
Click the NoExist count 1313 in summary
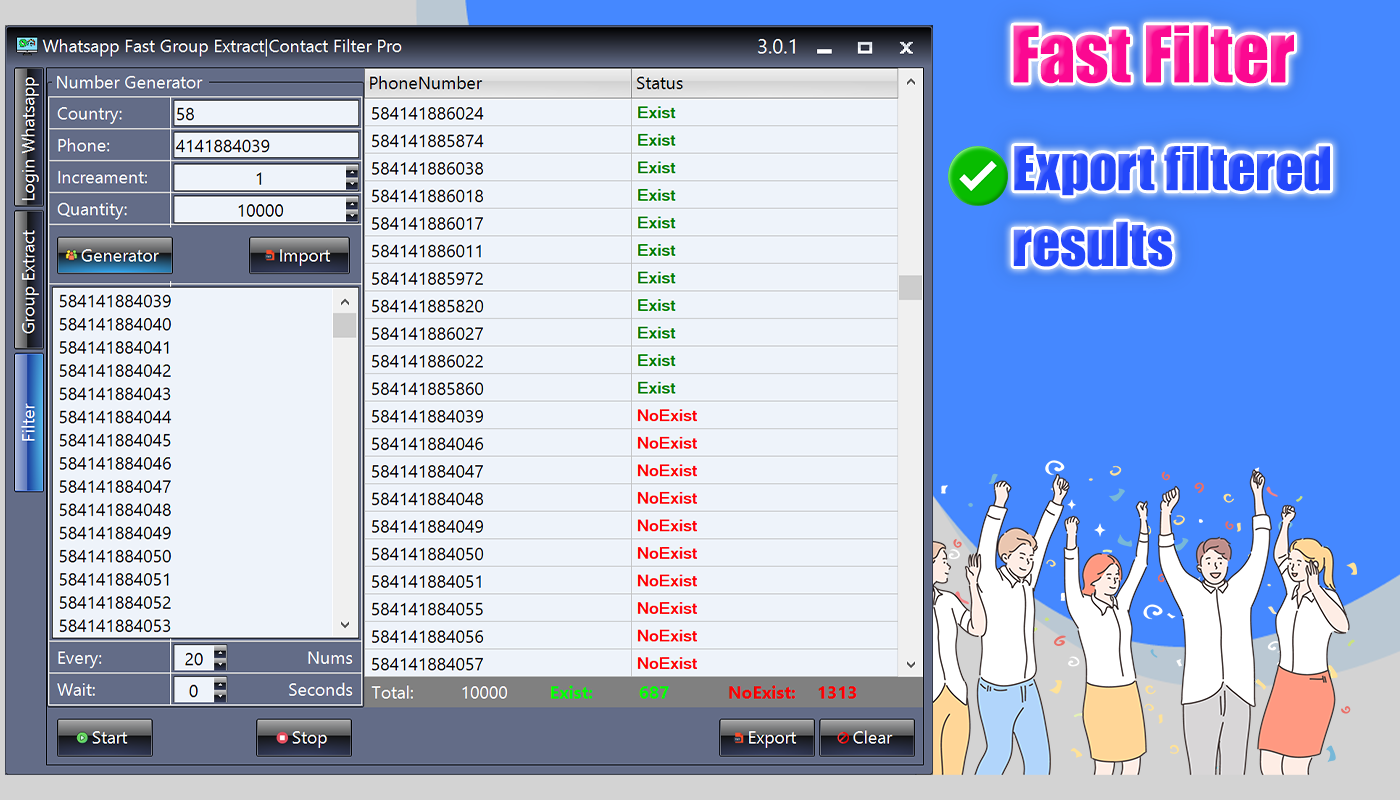click(837, 692)
